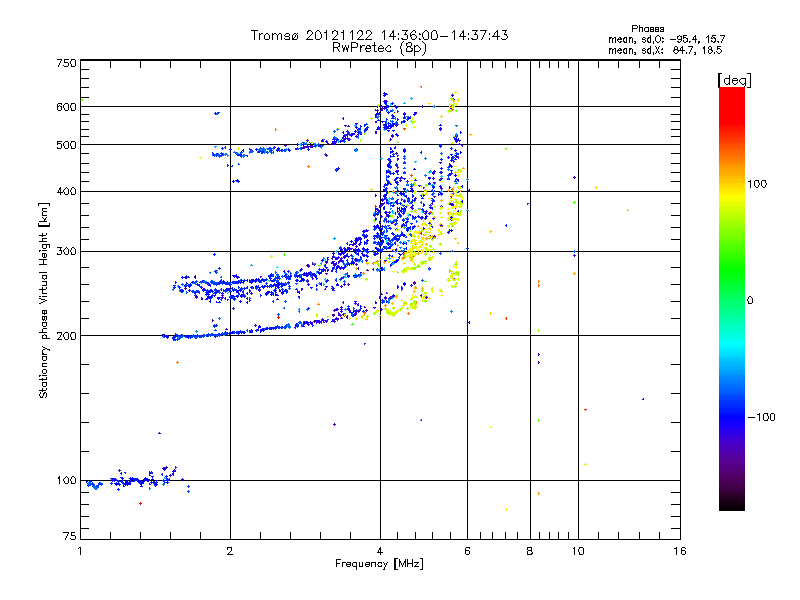
Task: Click the 10 tick label on frequency axis
Action: tap(578, 551)
